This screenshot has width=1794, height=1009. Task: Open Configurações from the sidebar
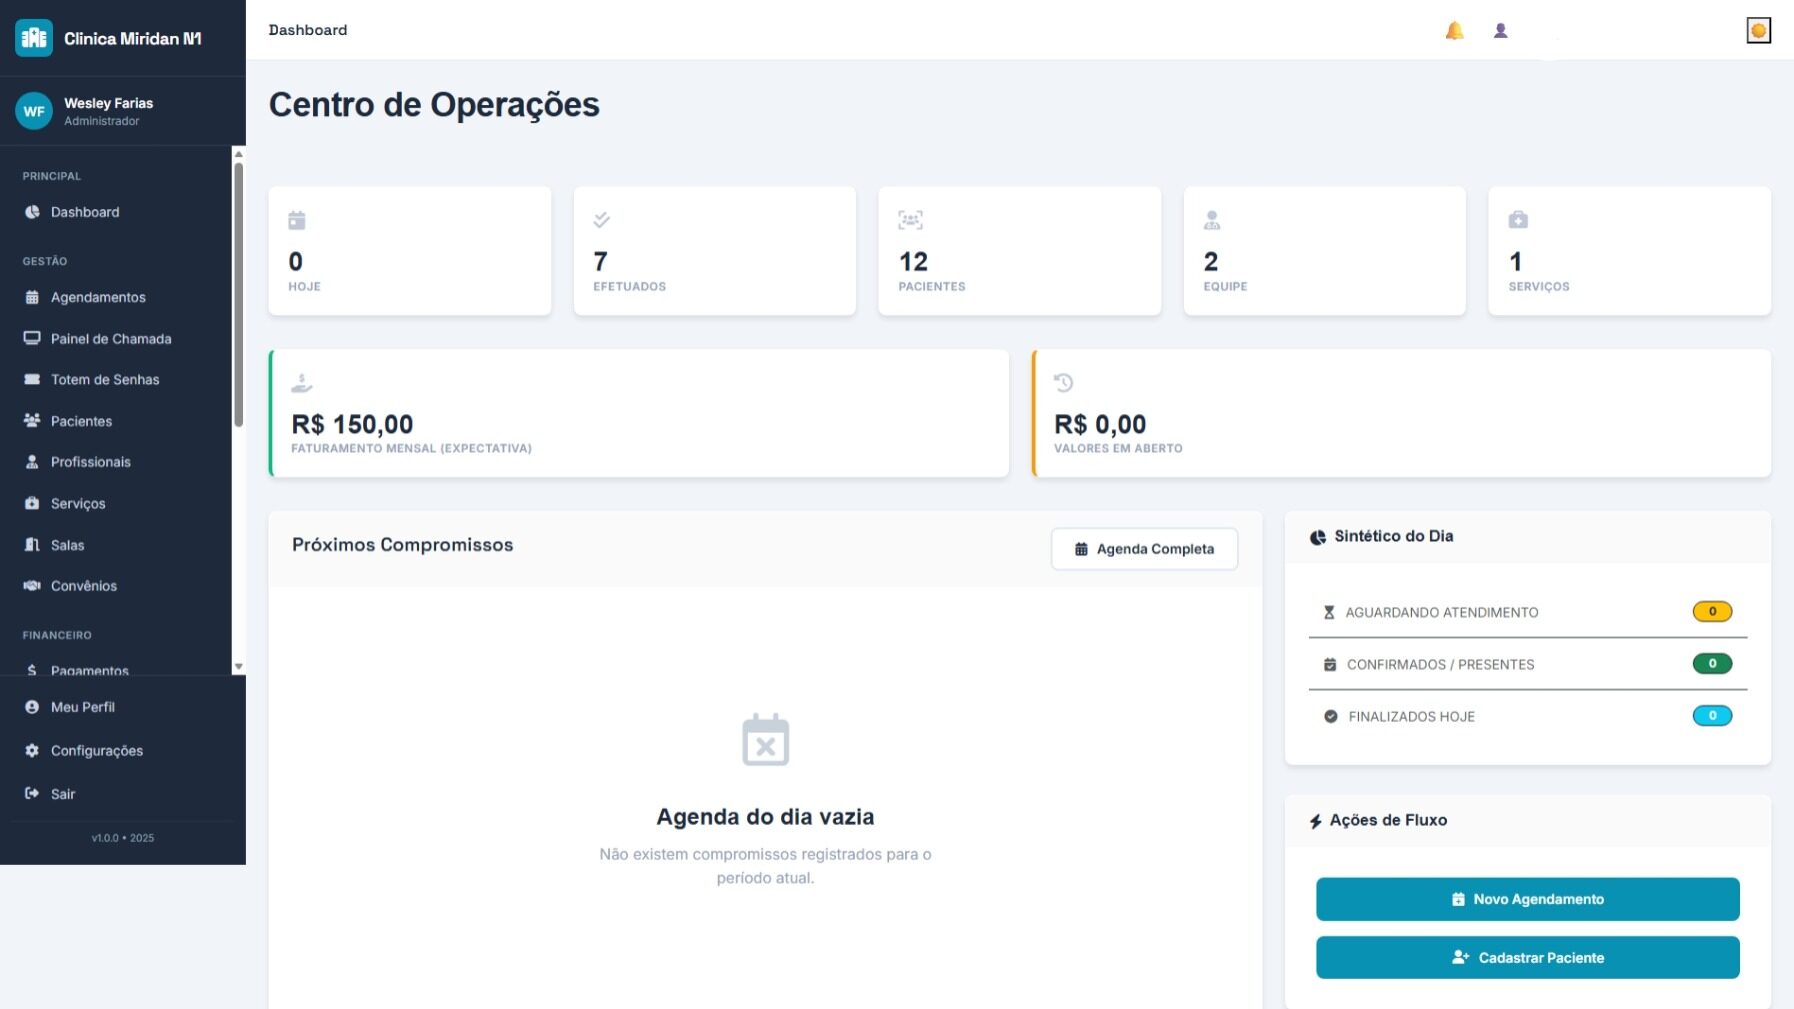96,751
